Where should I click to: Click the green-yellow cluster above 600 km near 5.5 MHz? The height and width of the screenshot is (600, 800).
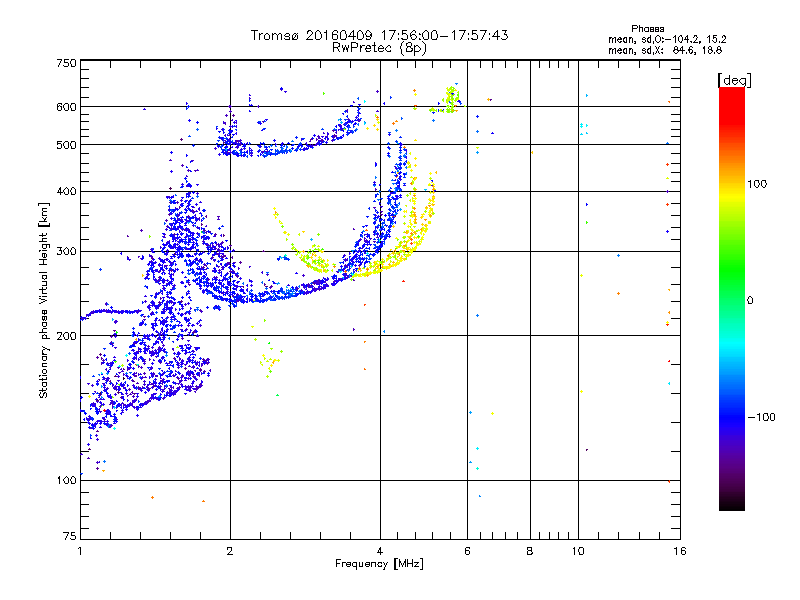(x=450, y=100)
